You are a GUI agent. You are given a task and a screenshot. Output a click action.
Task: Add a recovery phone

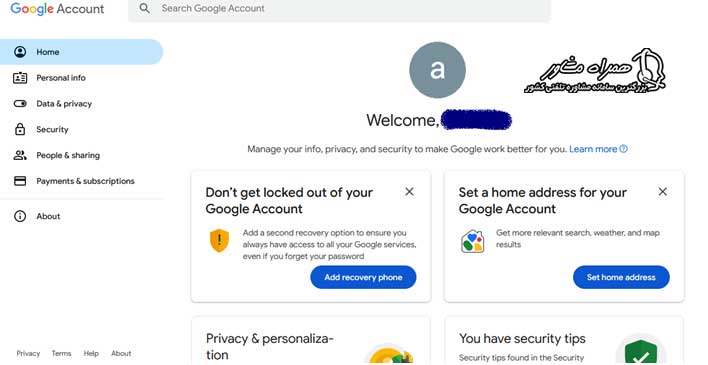pos(363,277)
